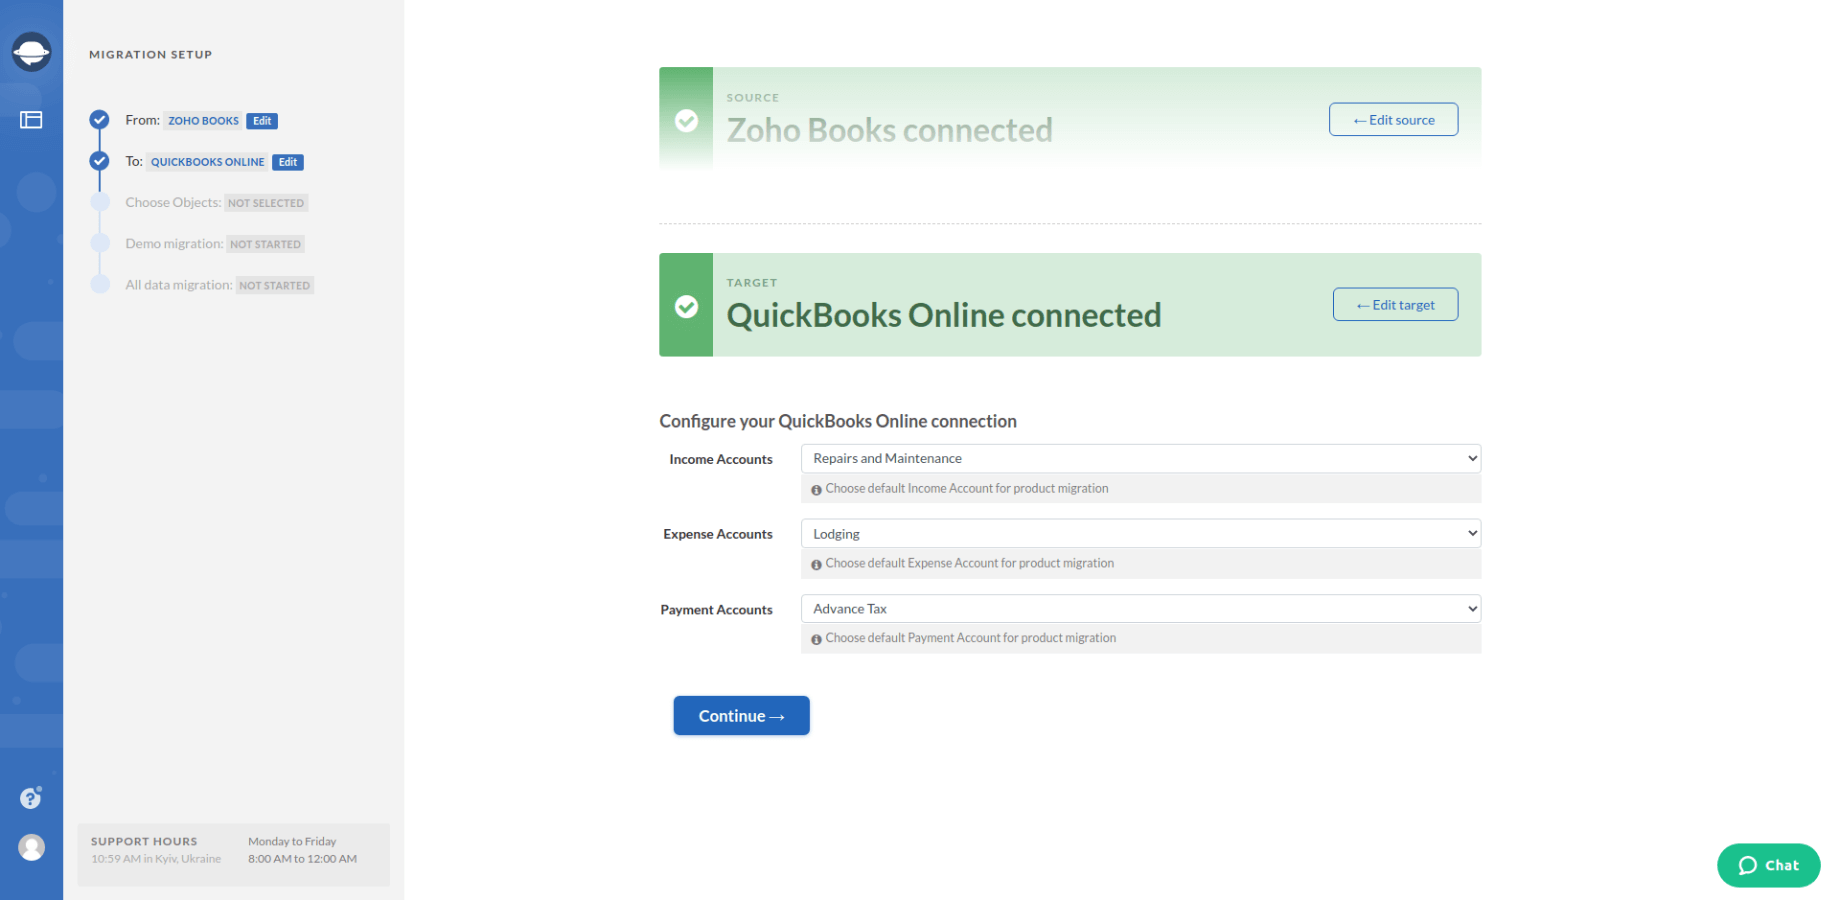This screenshot has height=900, width=1840.
Task: Click the Choose Objects step circle
Action: tap(99, 202)
